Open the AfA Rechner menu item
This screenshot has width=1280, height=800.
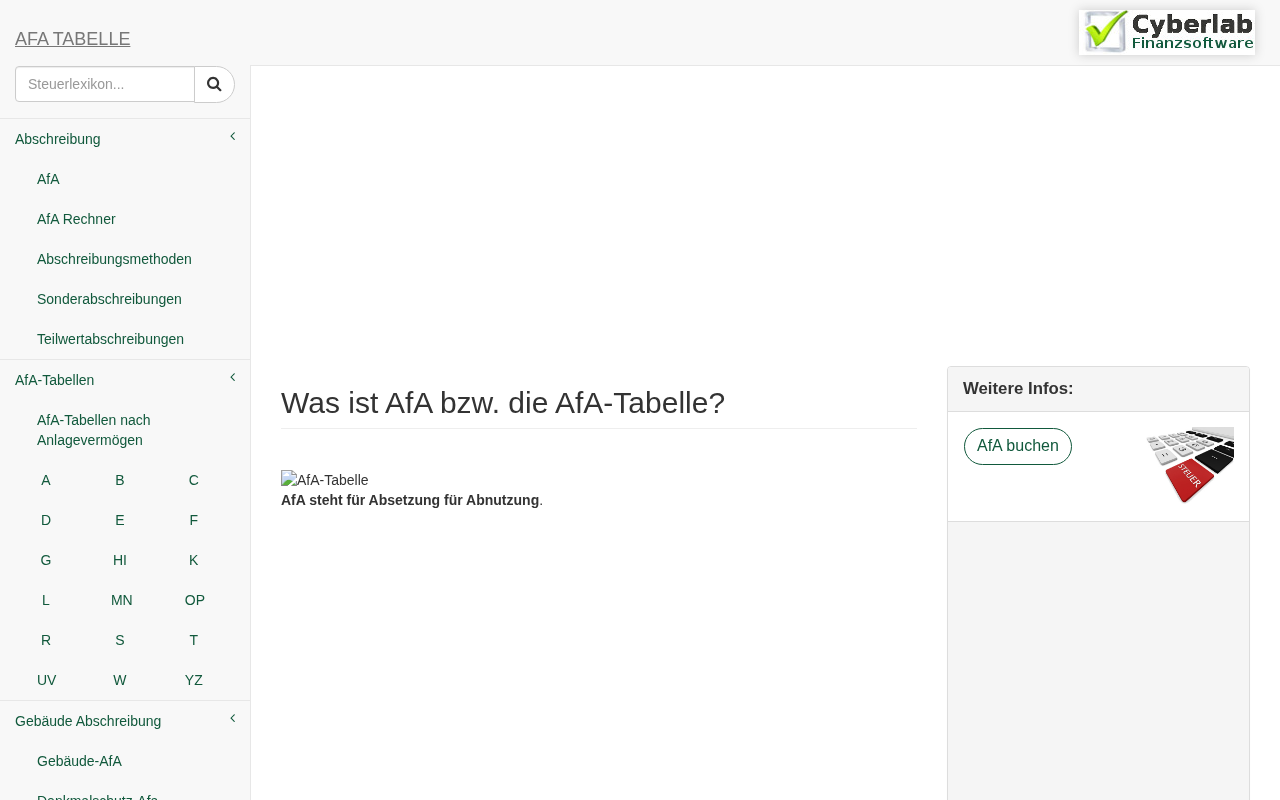(76, 219)
